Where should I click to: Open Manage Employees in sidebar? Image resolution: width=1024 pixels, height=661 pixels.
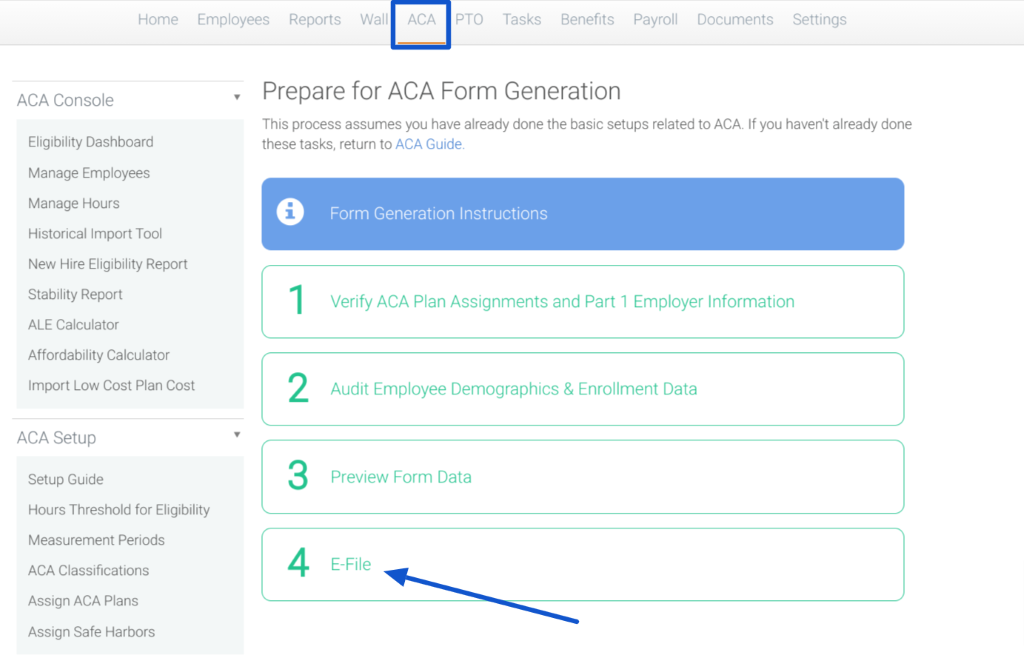(89, 172)
